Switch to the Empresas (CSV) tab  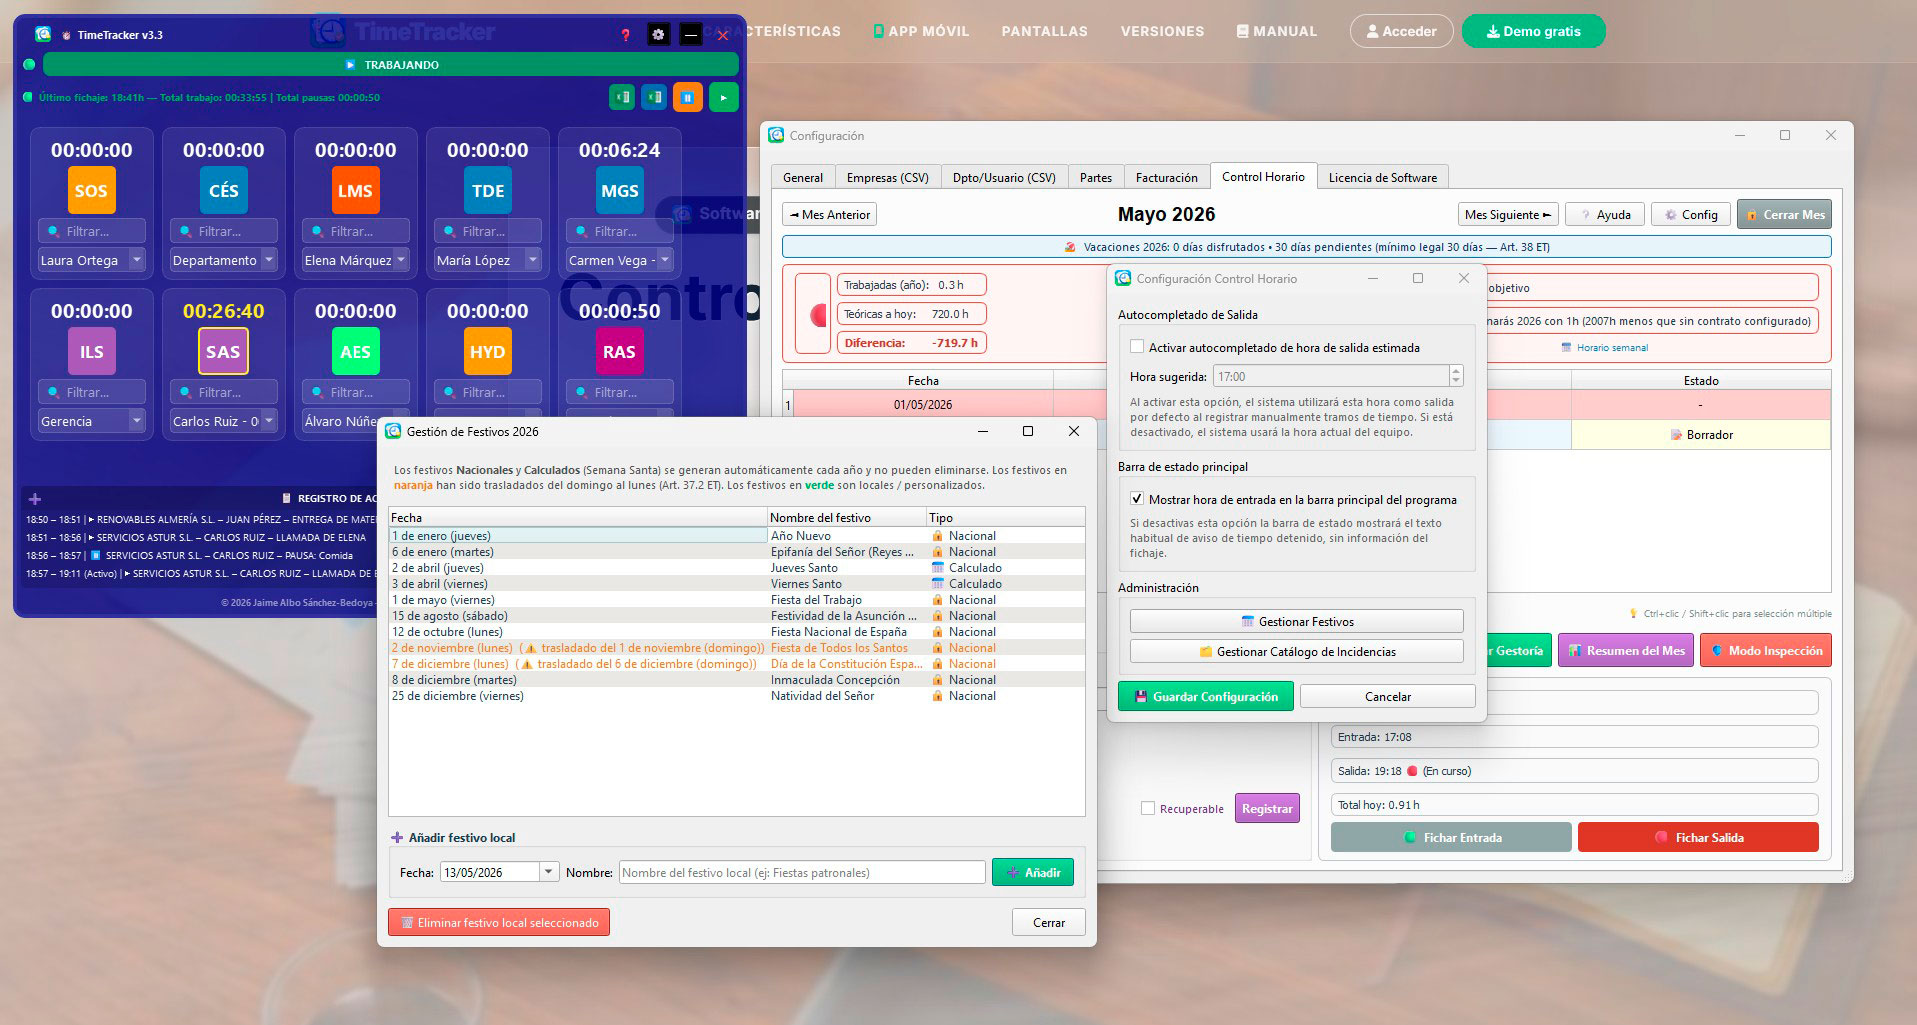coord(887,177)
